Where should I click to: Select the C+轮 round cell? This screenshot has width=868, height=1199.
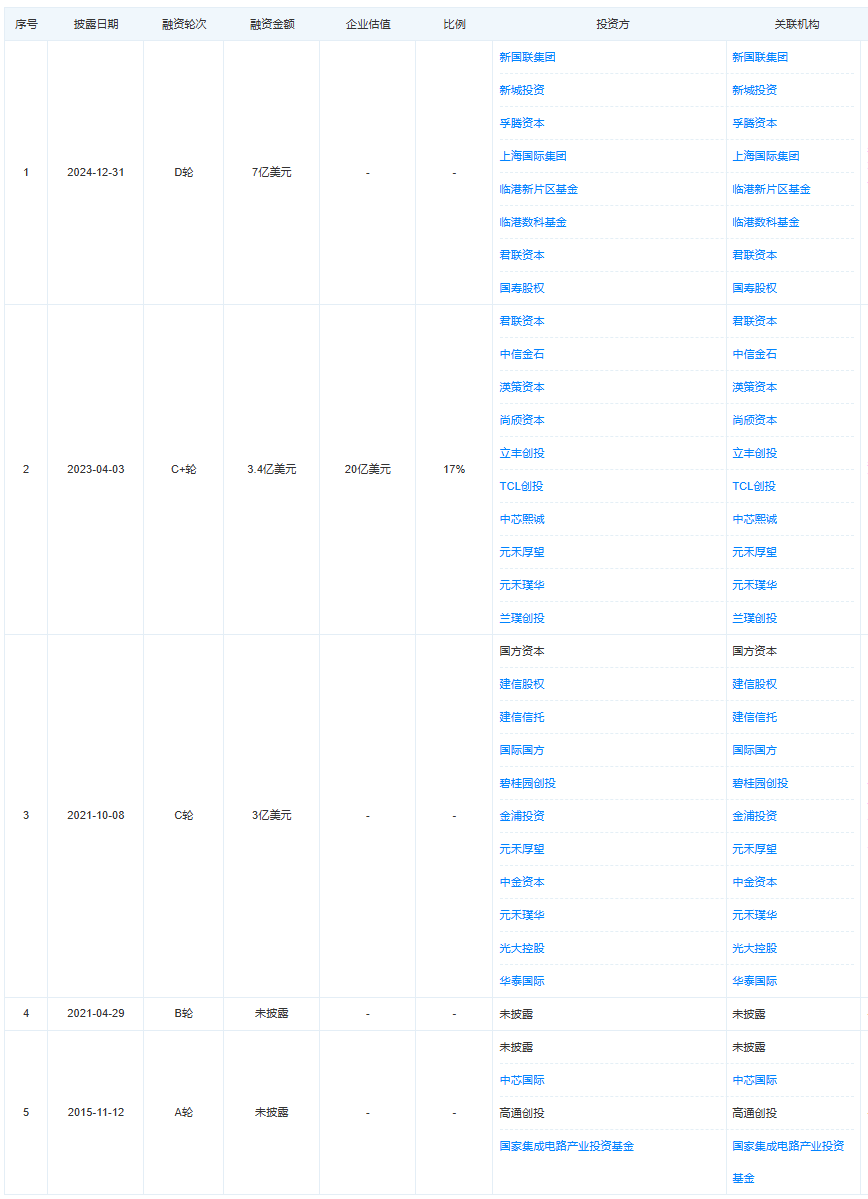(x=184, y=470)
